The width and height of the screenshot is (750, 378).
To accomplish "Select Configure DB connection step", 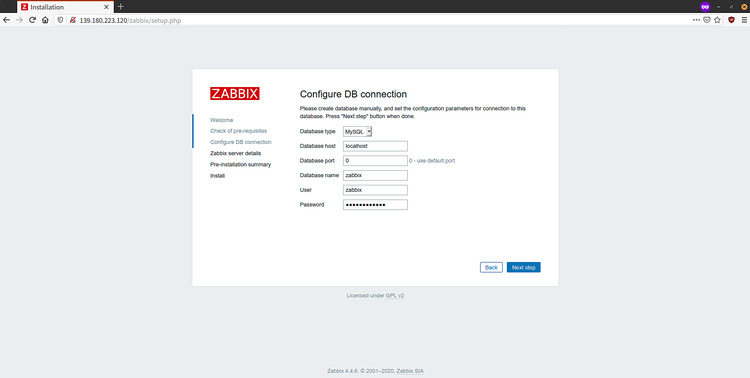I will click(x=241, y=142).
